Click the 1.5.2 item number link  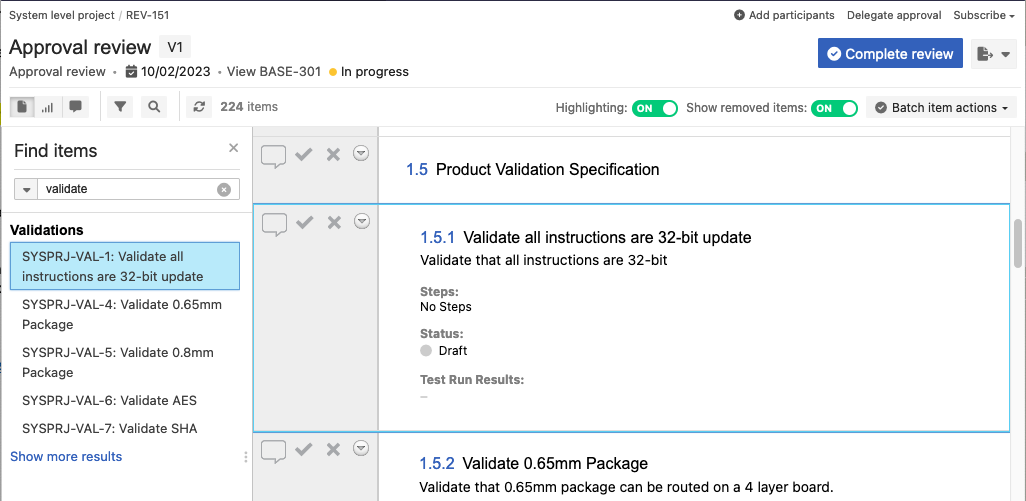437,464
